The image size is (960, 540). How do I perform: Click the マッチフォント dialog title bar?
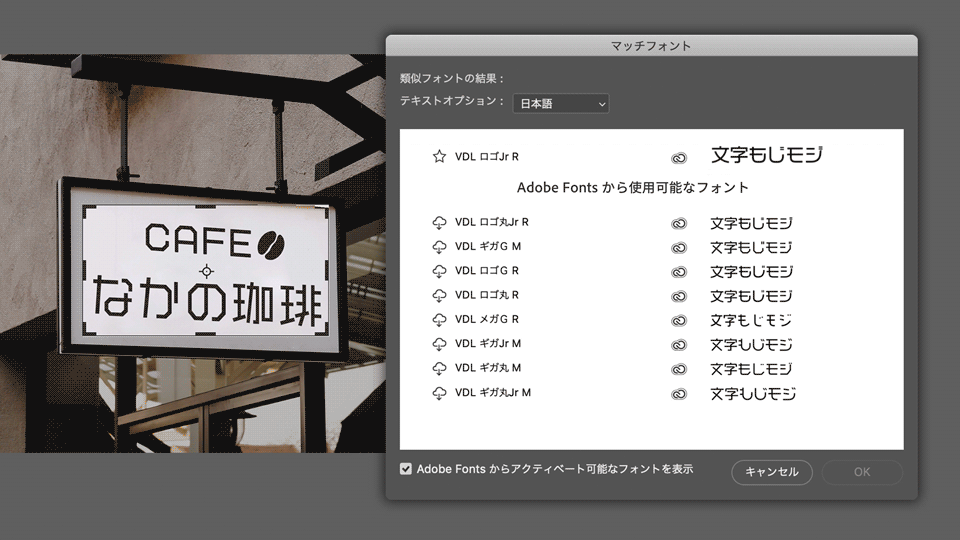point(651,46)
